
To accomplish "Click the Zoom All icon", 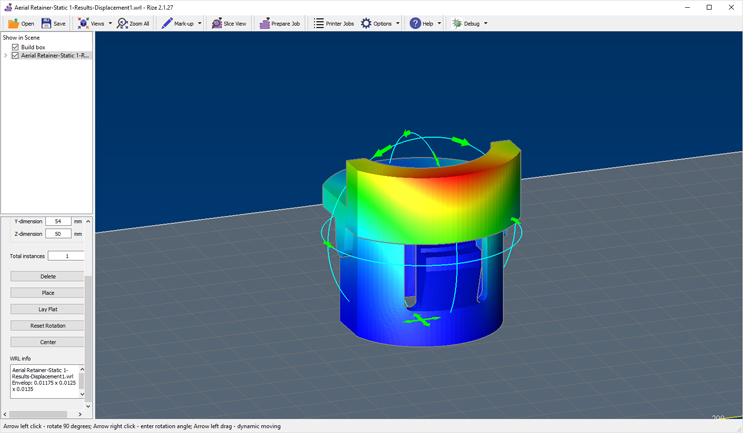I will [122, 23].
